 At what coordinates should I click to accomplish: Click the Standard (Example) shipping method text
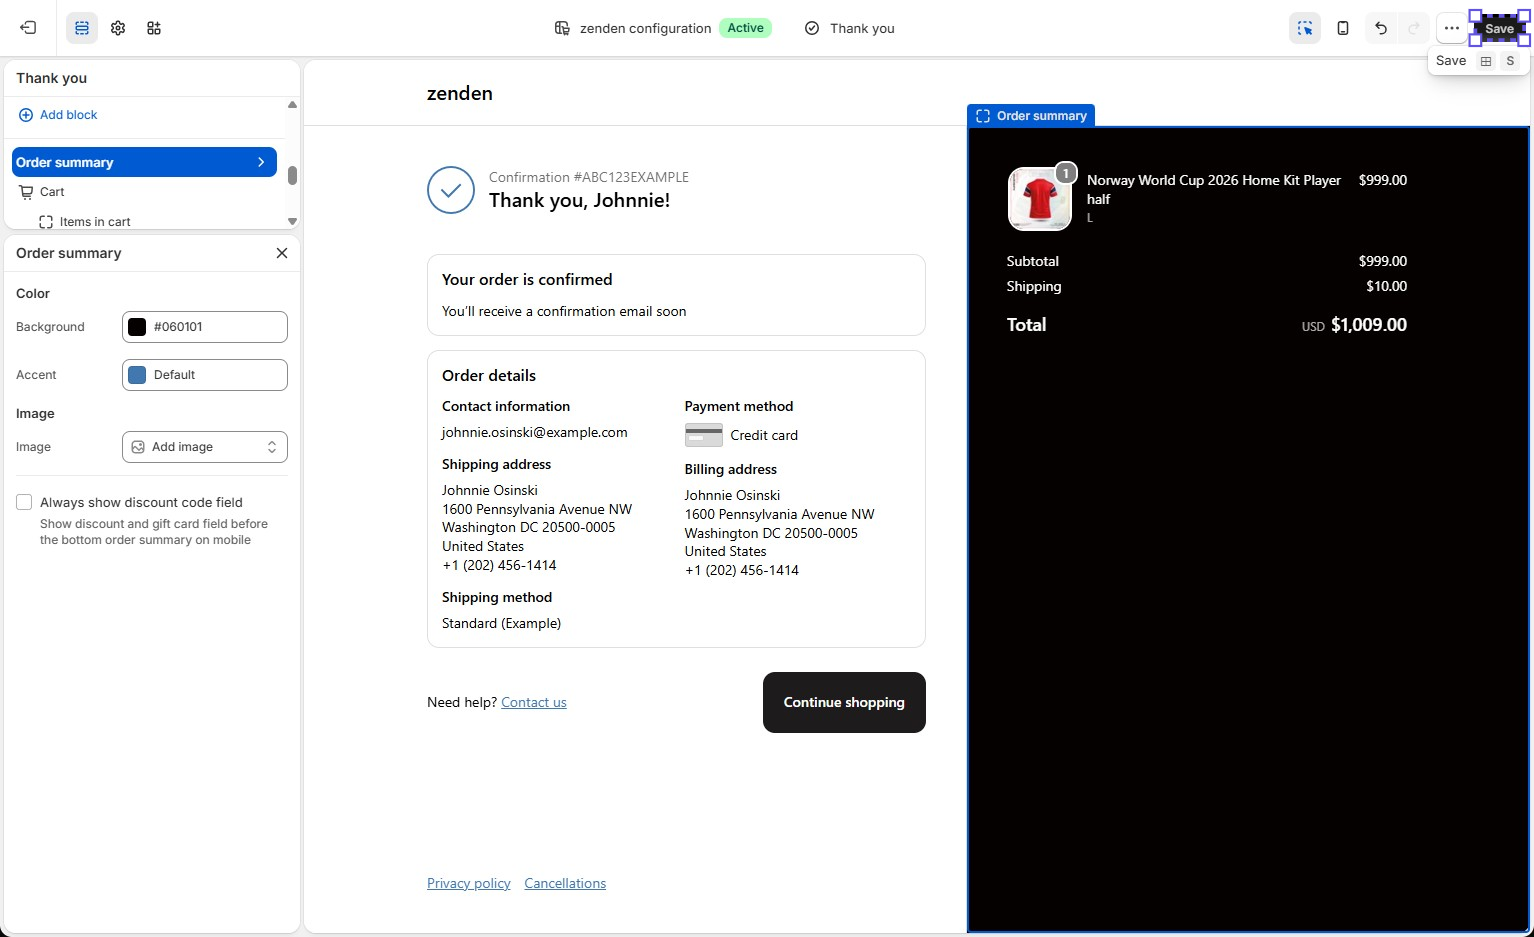coord(502,623)
